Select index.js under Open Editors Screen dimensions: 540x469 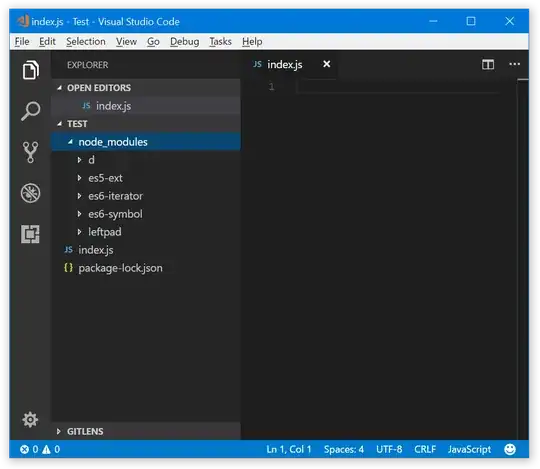click(x=146, y=106)
